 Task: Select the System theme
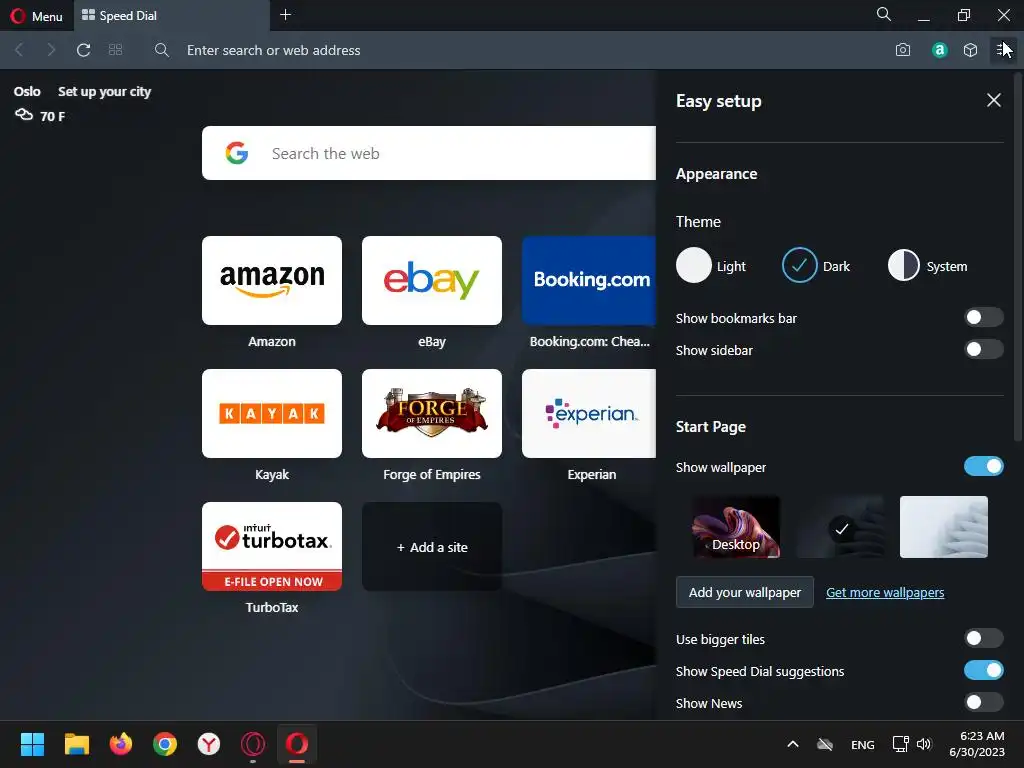[x=927, y=265]
